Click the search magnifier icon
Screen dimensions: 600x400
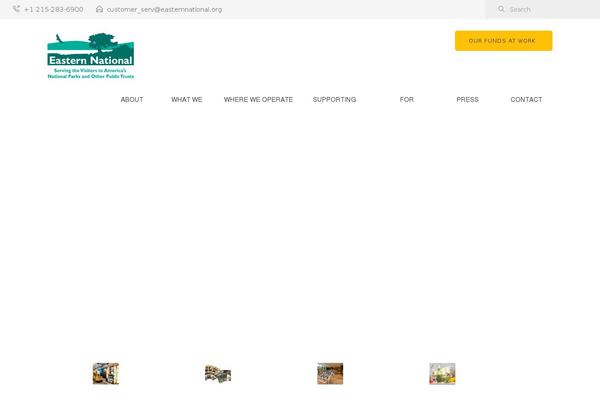pos(501,9)
